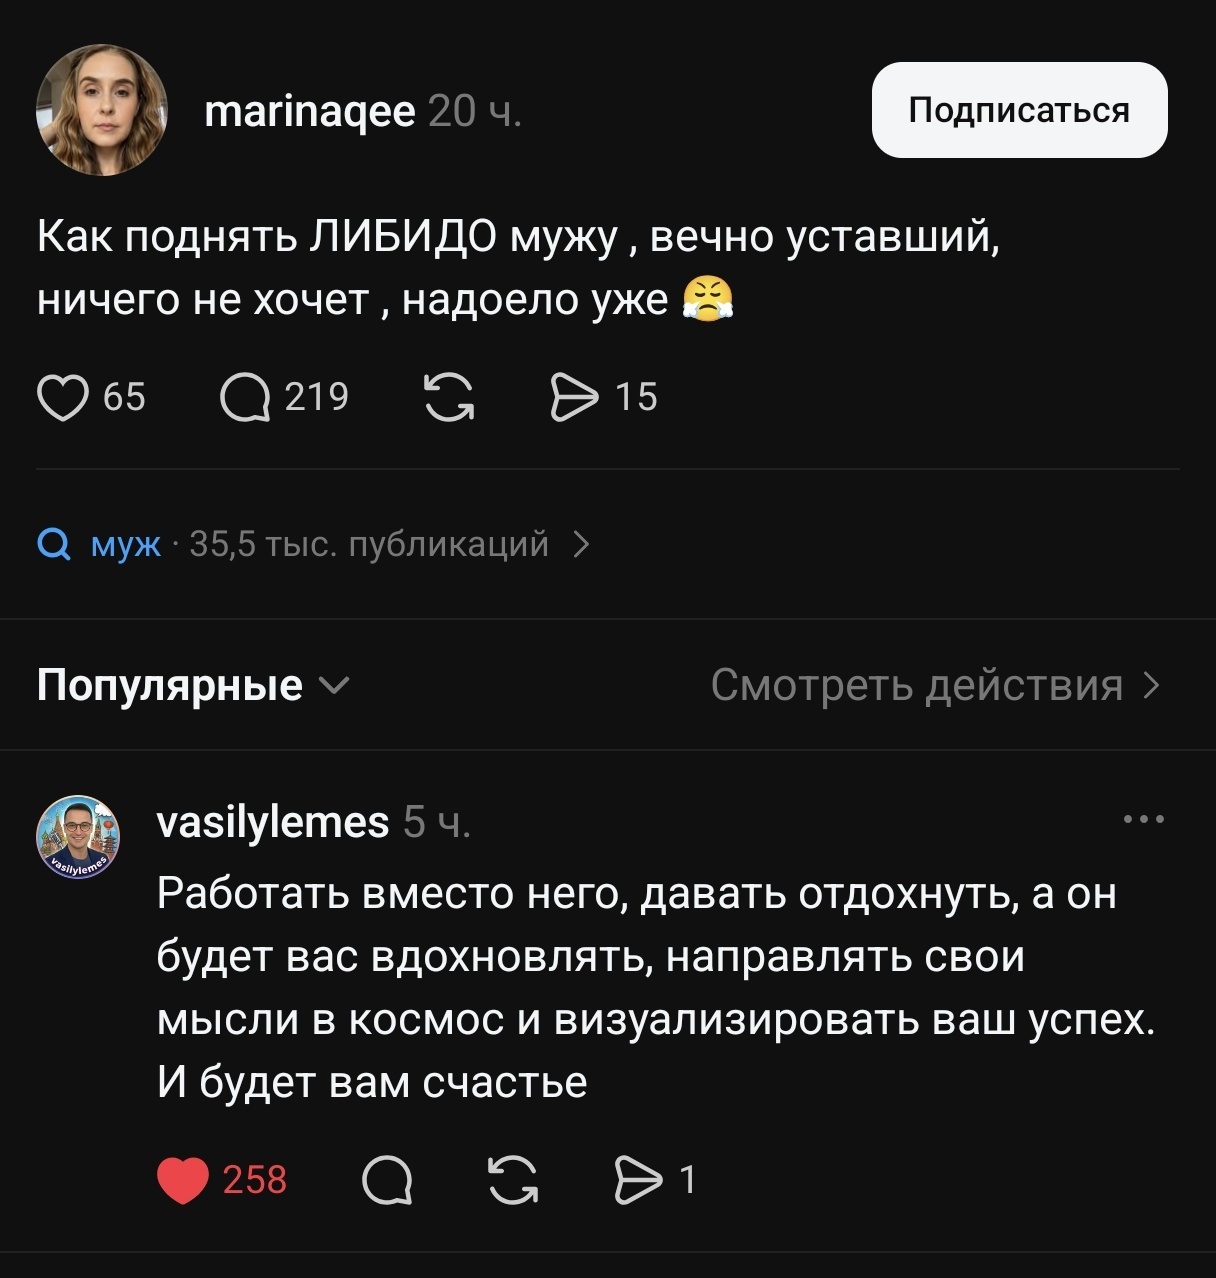The height and width of the screenshot is (1278, 1216).
Task: Open comments on marinaqee's post
Action: coord(245,397)
